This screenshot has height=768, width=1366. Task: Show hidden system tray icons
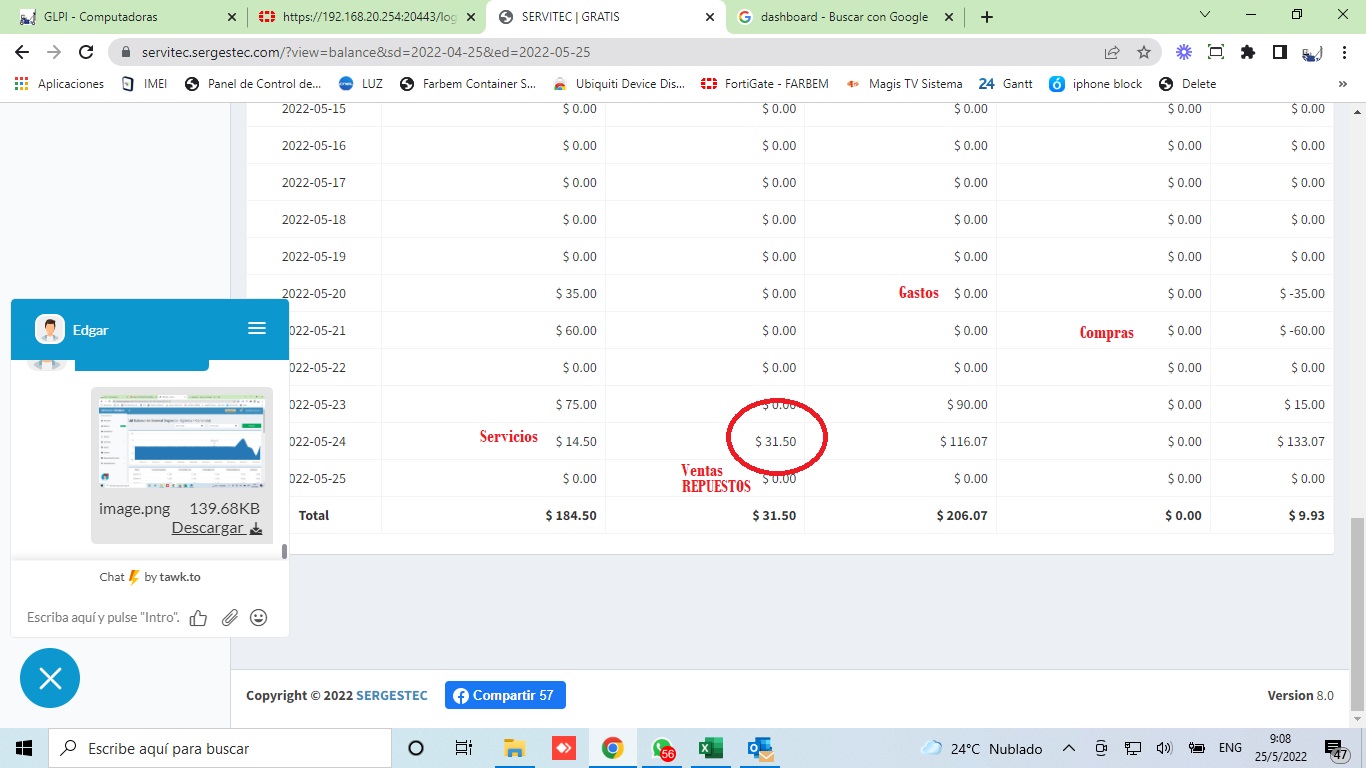pyautogui.click(x=1068, y=748)
